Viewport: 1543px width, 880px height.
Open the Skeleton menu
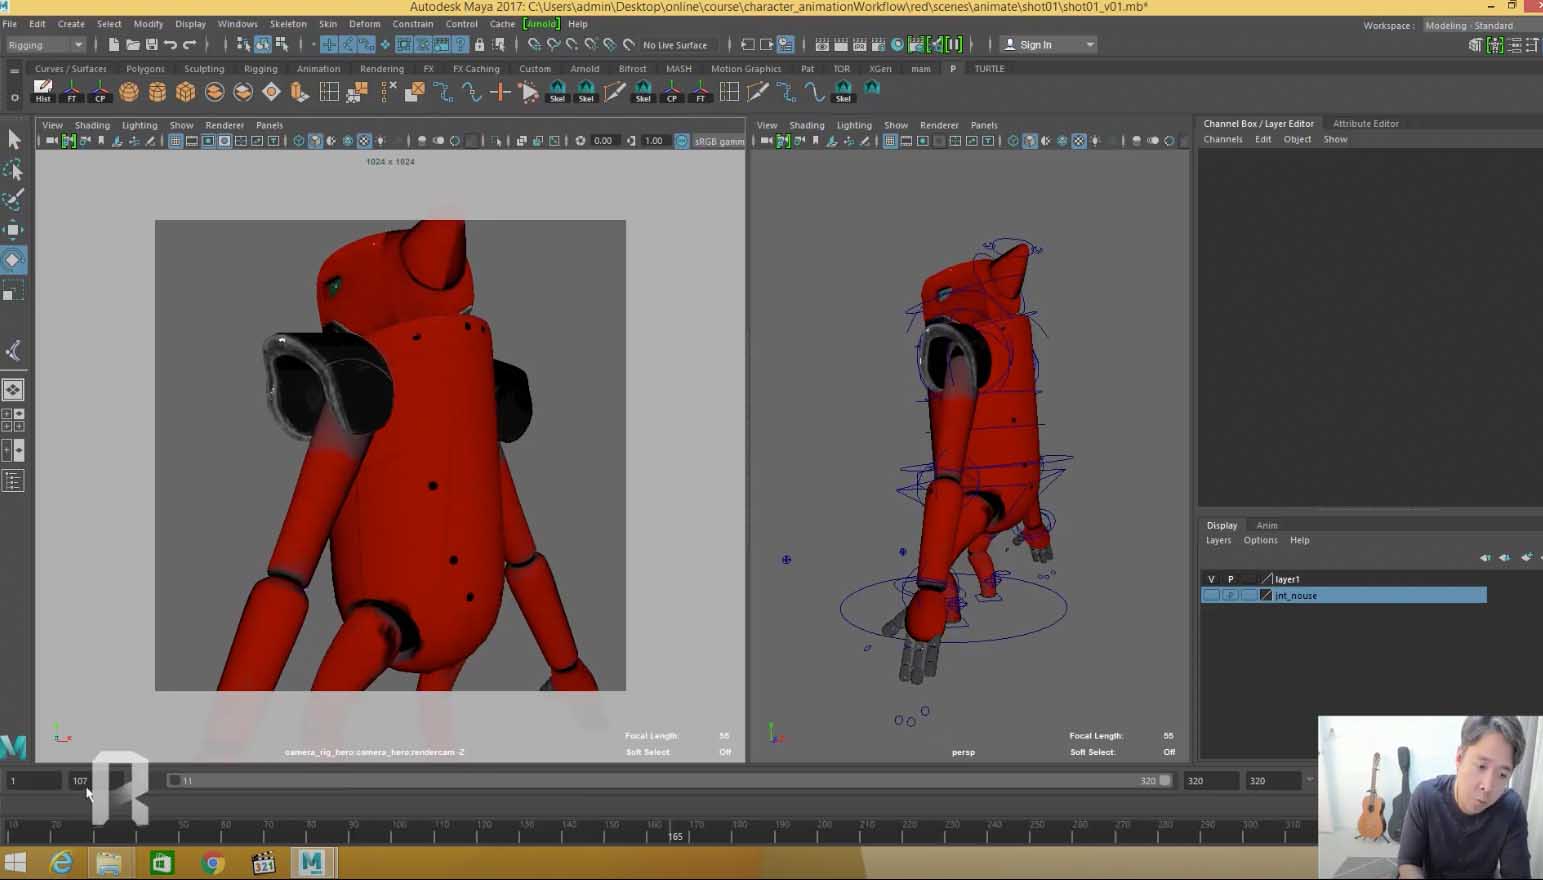(x=288, y=24)
